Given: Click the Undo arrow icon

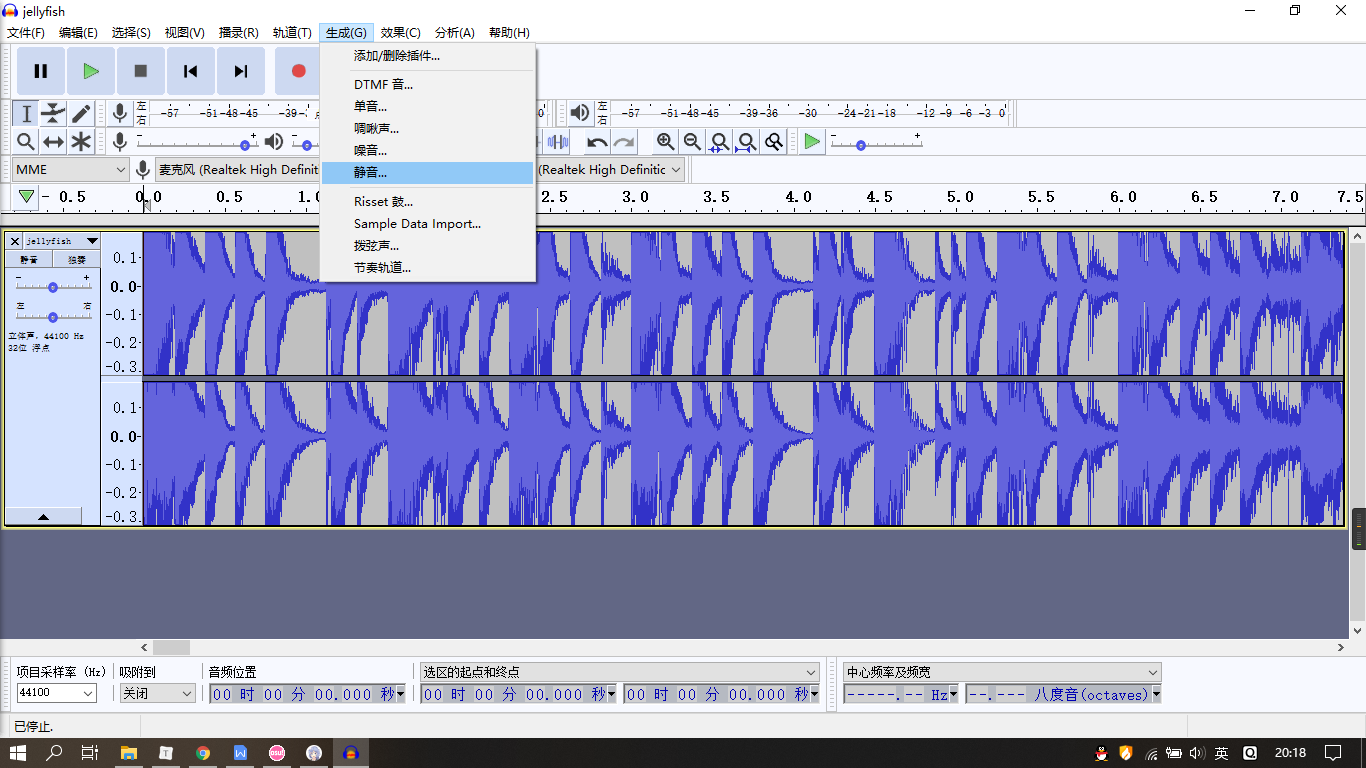Looking at the screenshot, I should (597, 142).
